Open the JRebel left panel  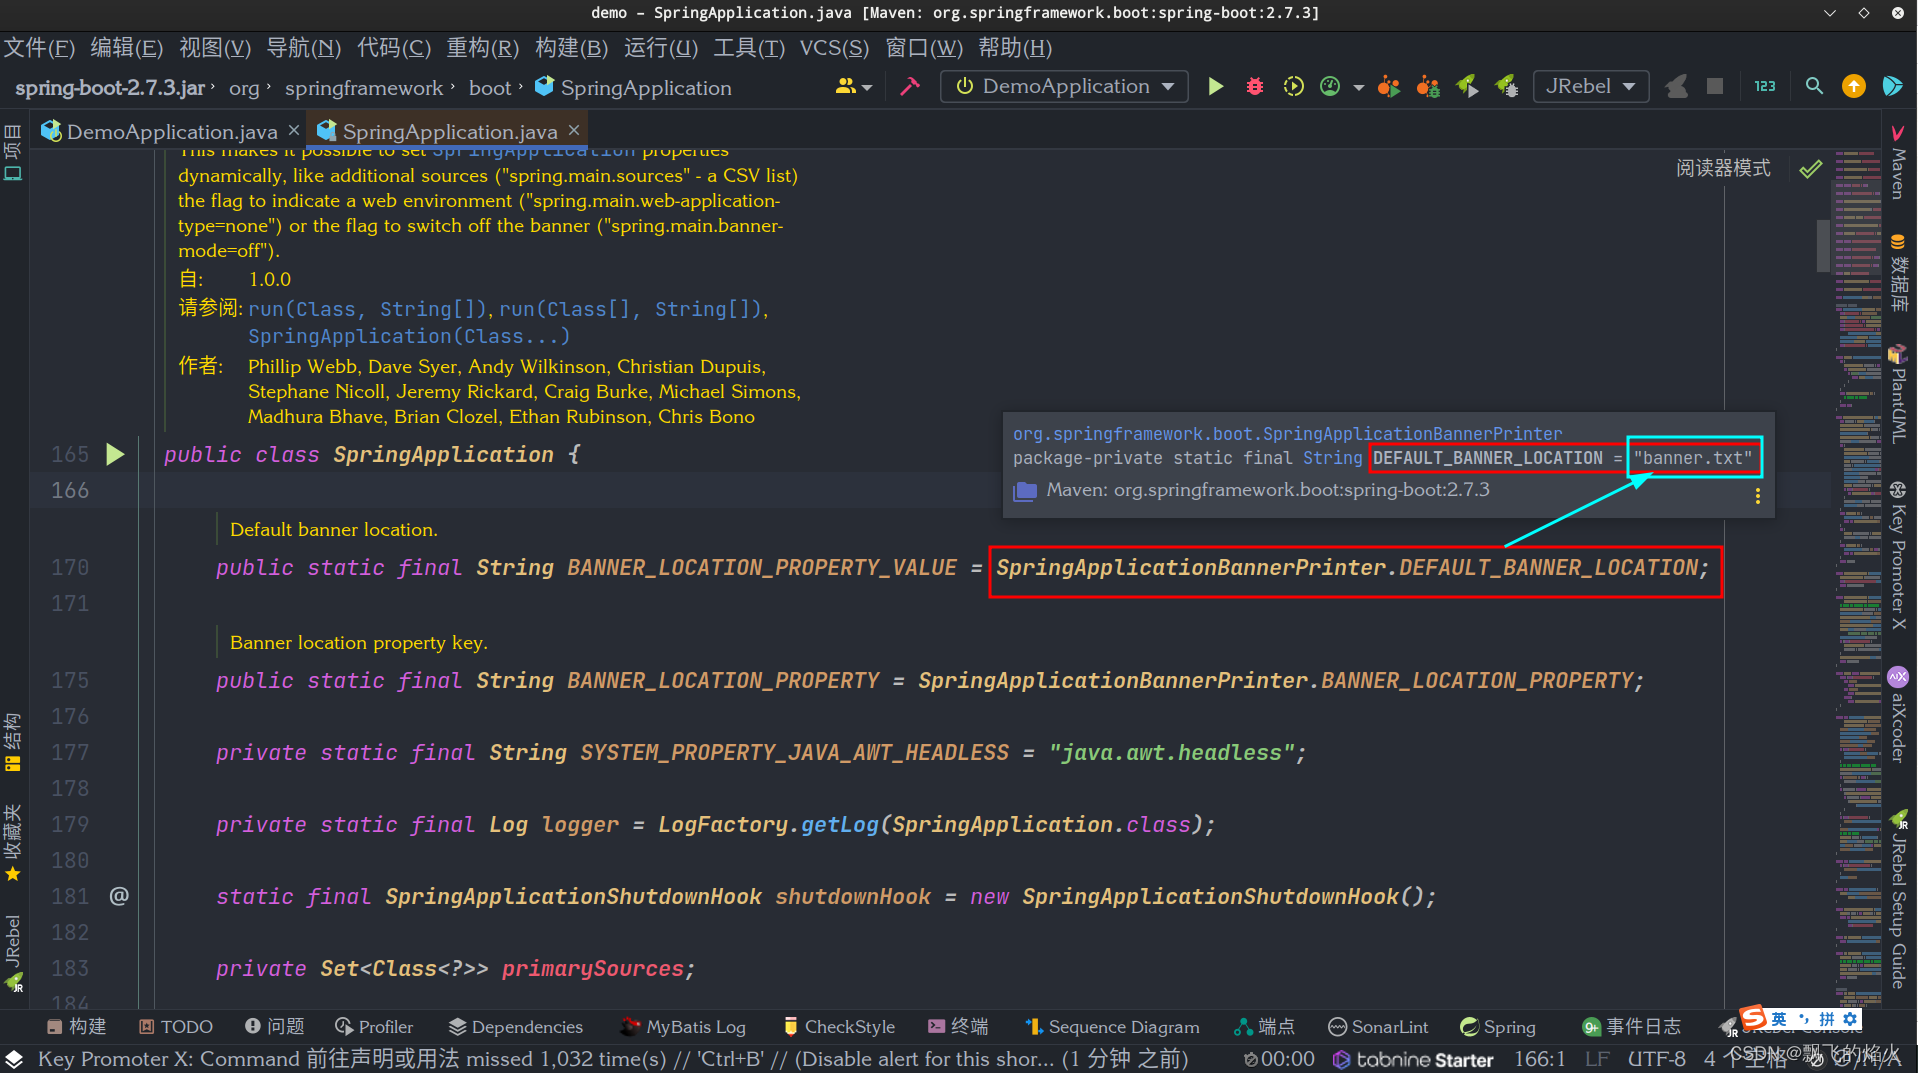[12, 952]
